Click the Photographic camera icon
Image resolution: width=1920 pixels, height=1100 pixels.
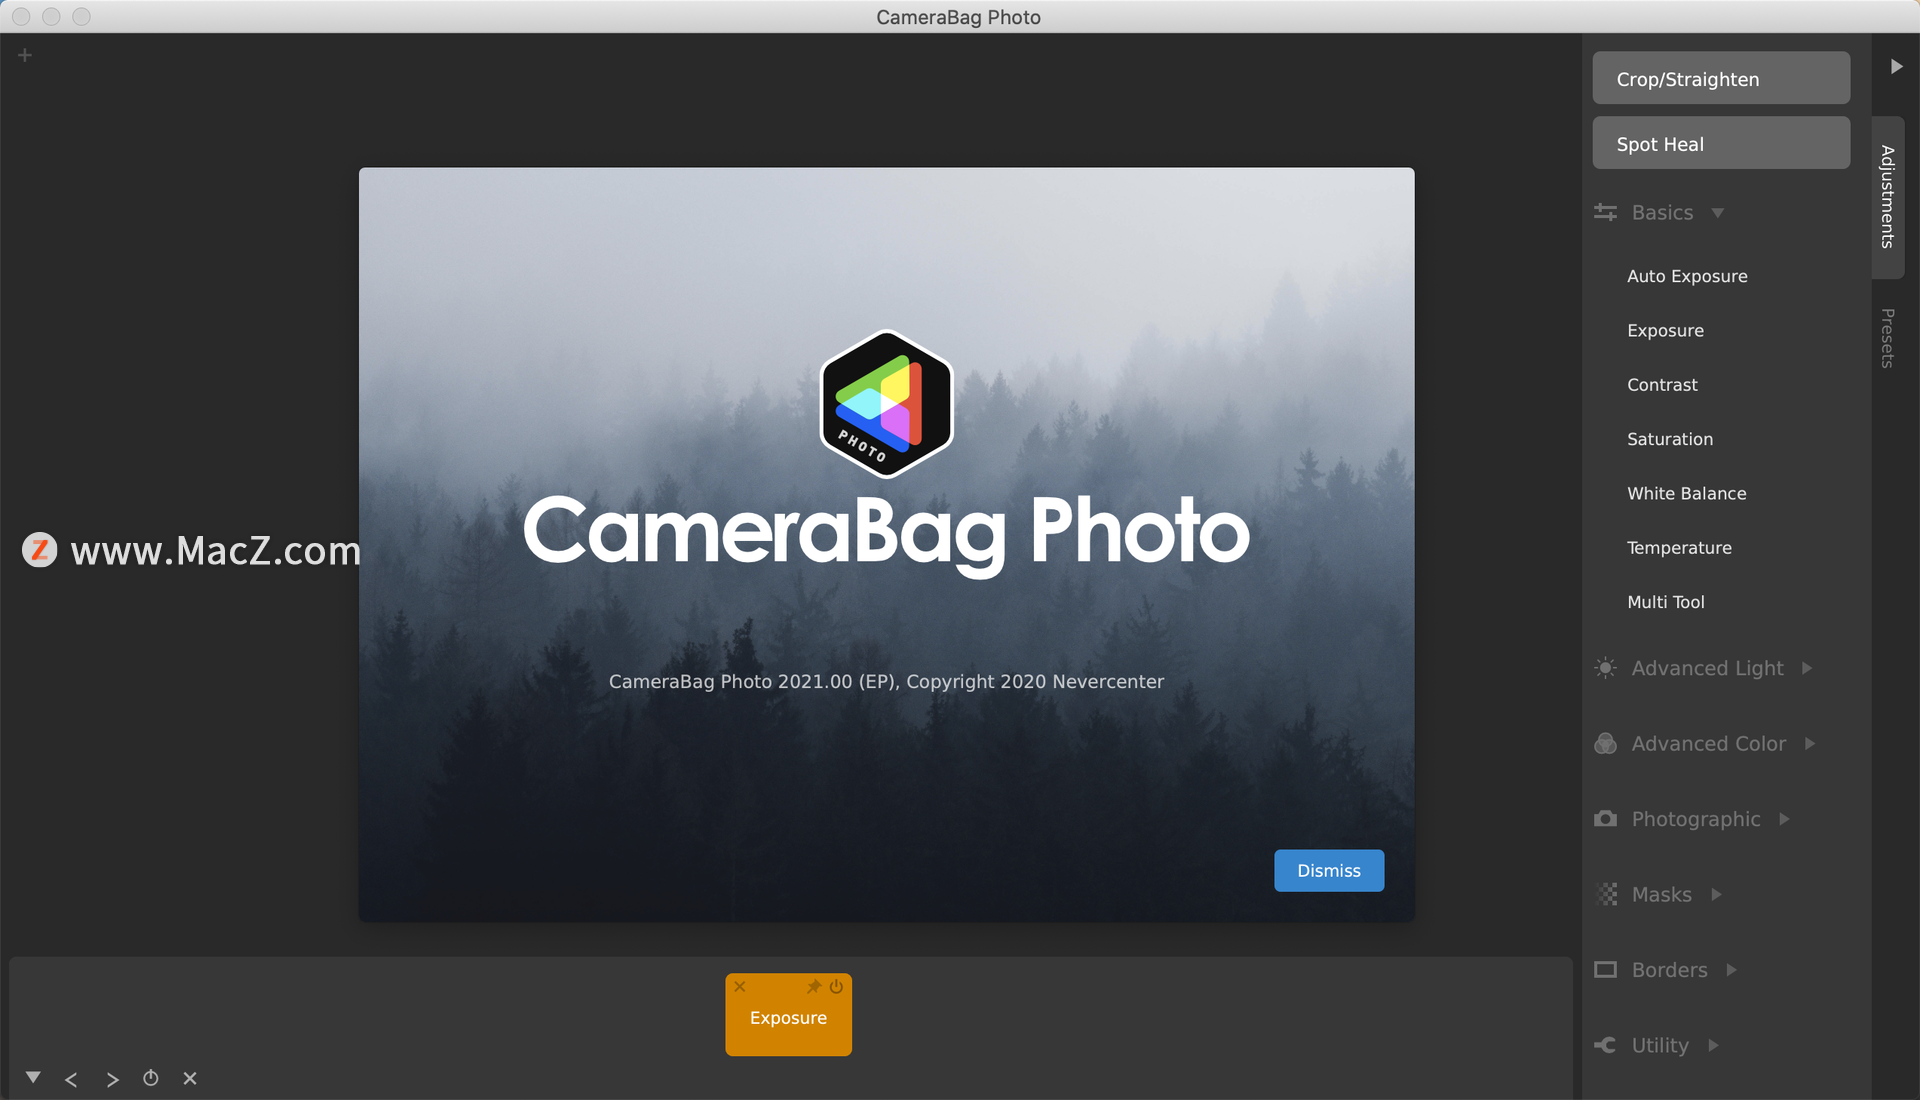1605,819
